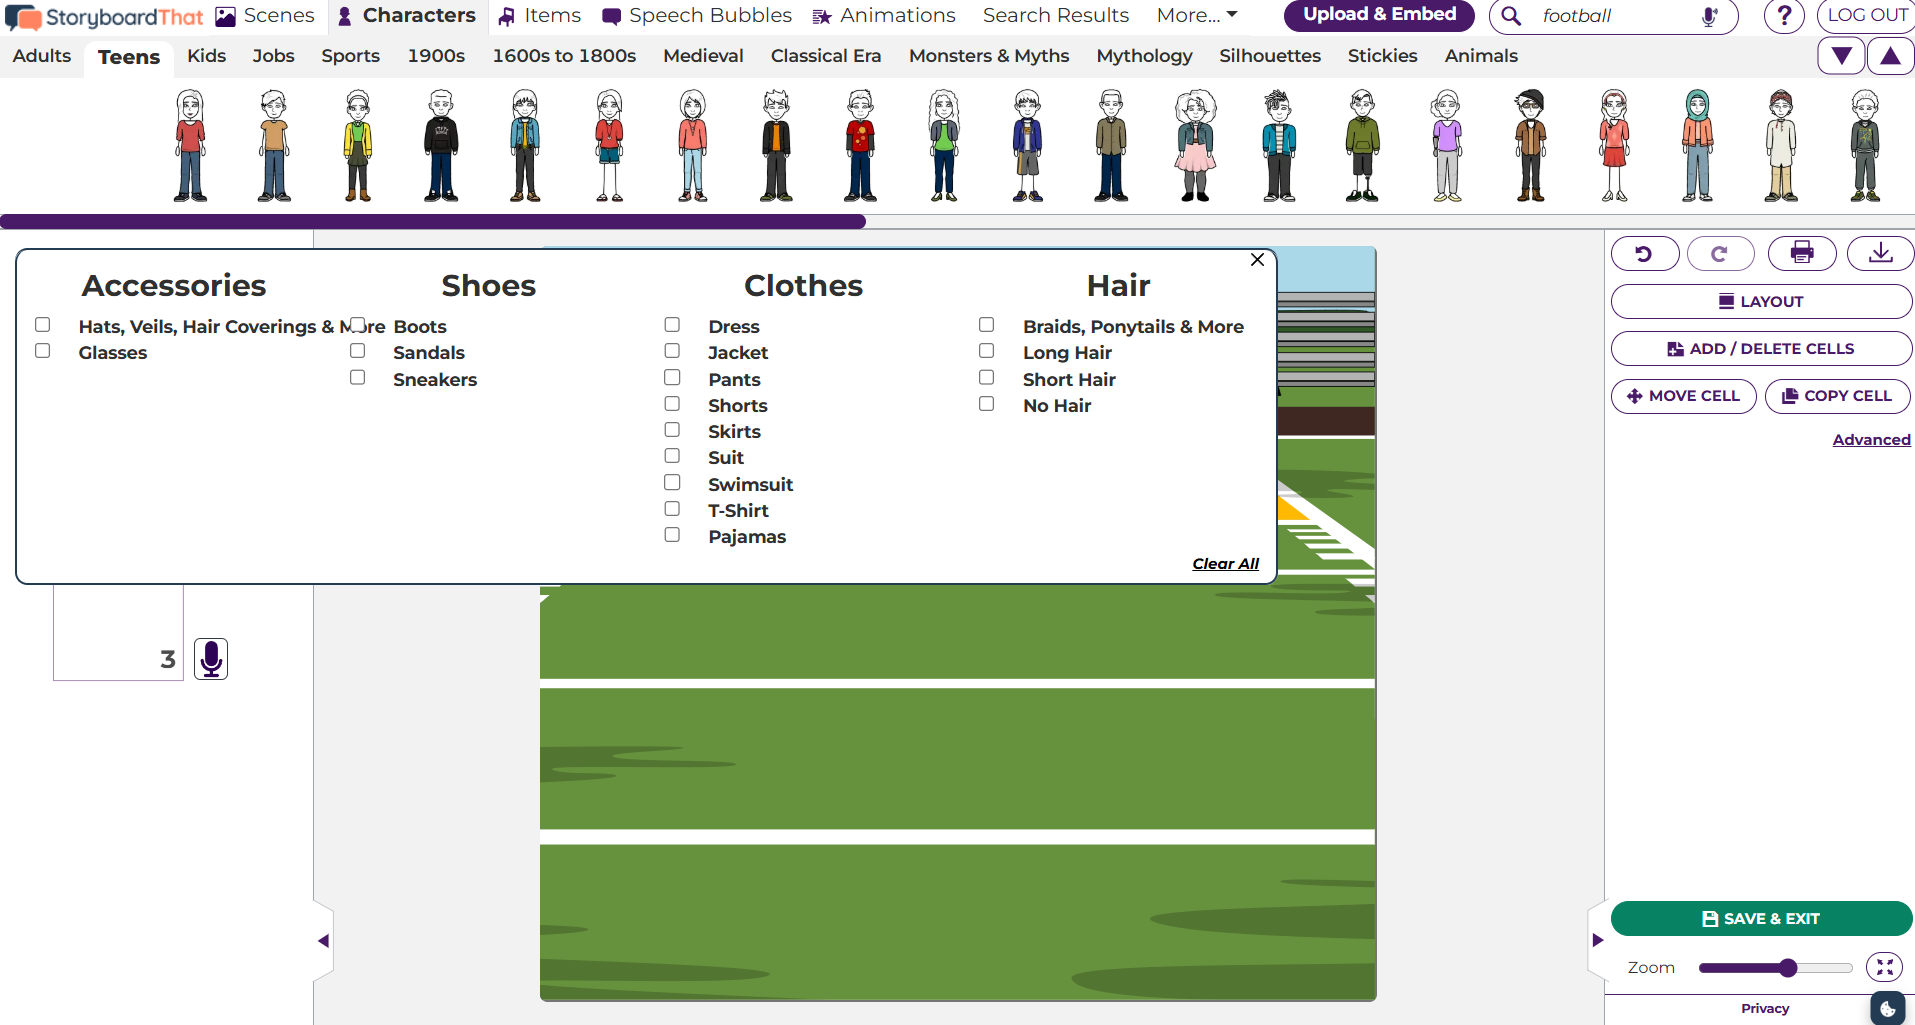This screenshot has width=1915, height=1025.
Task: Check the Sneakers shoes filter
Action: pos(357,377)
